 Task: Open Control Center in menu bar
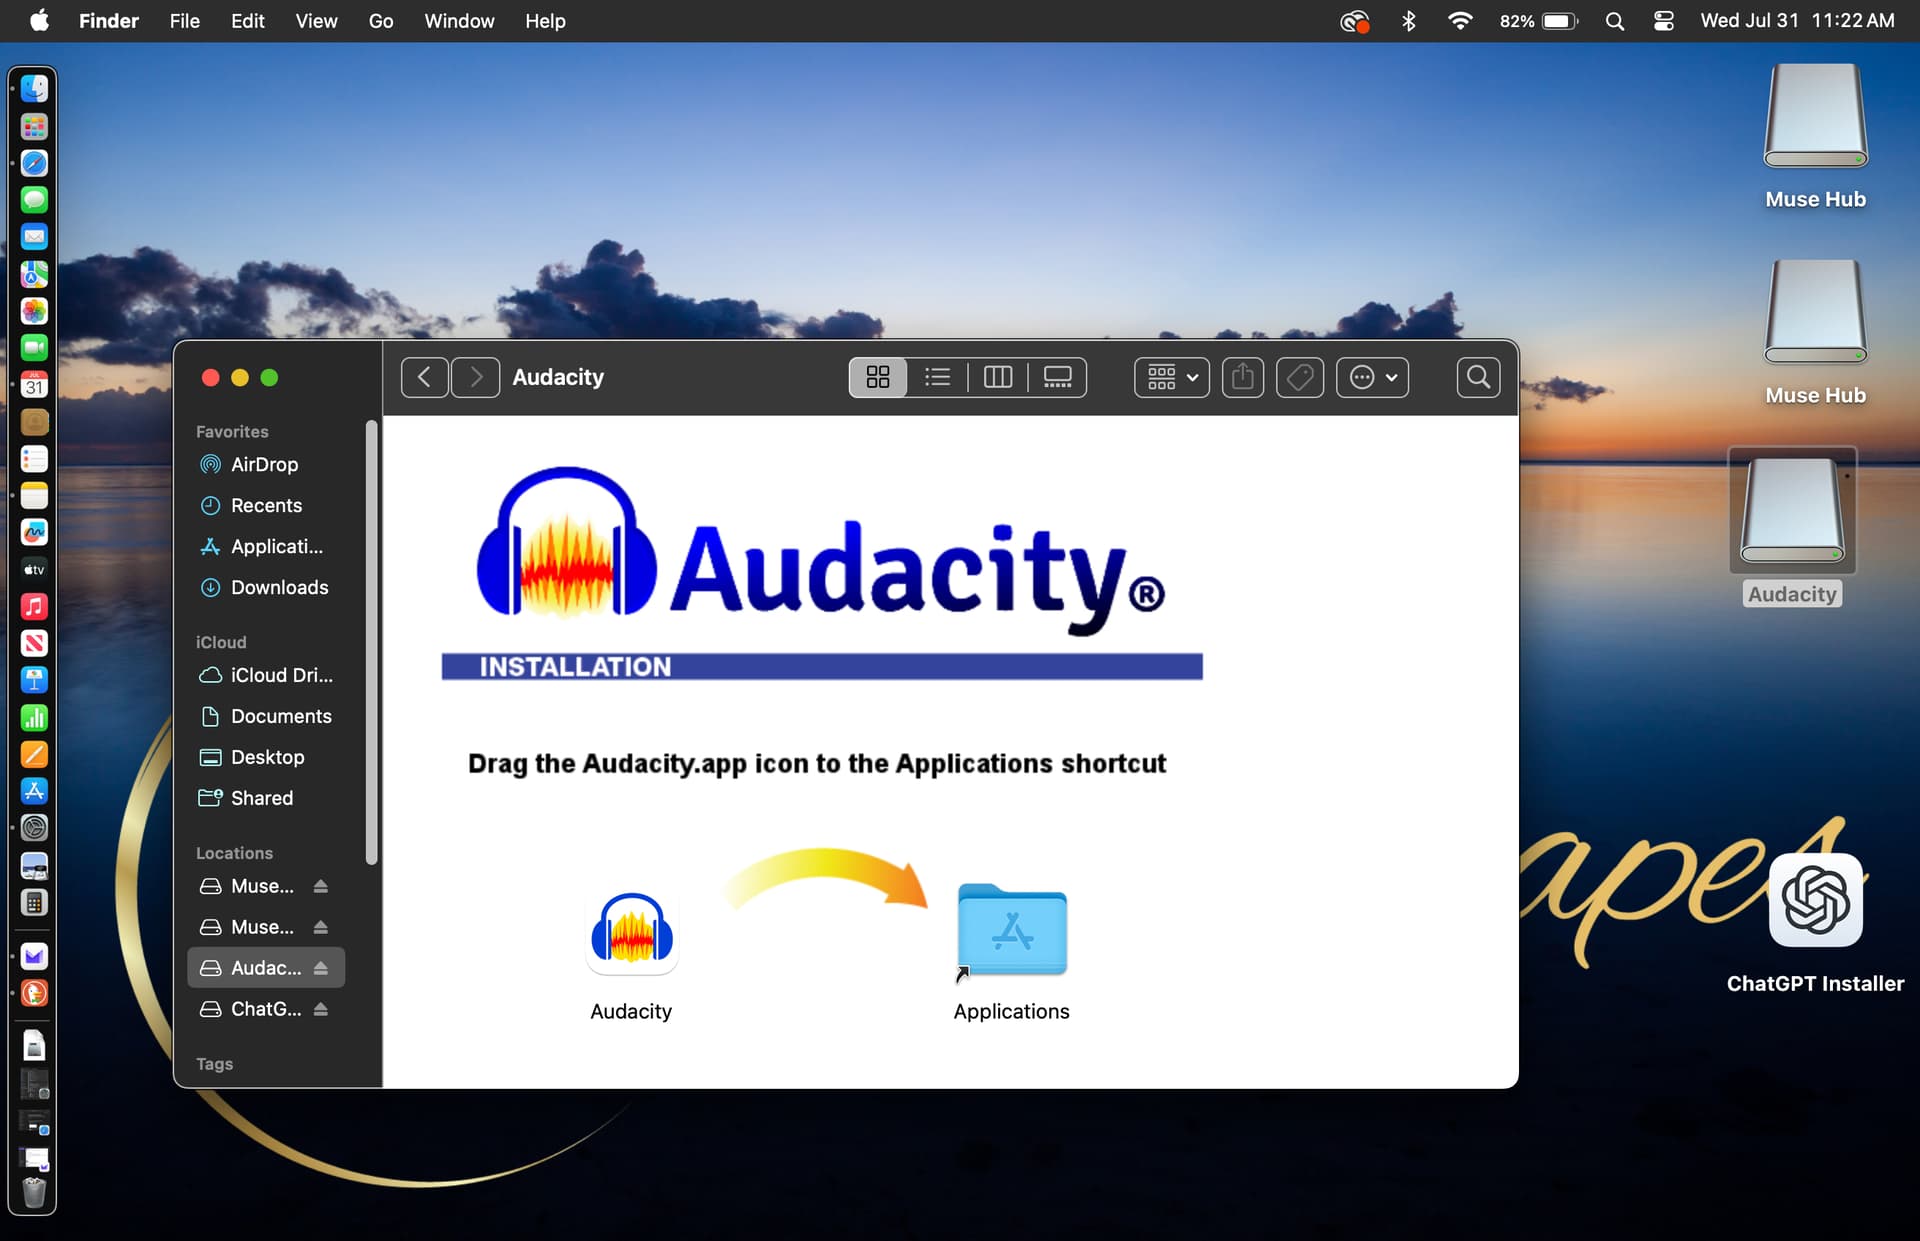[x=1664, y=21]
